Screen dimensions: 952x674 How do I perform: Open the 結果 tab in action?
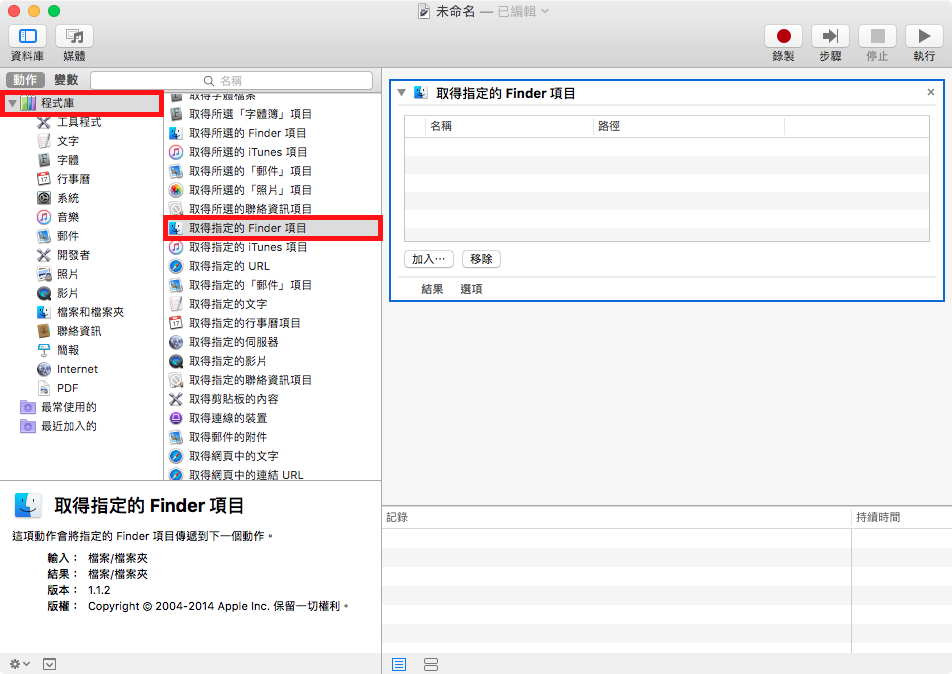432,289
